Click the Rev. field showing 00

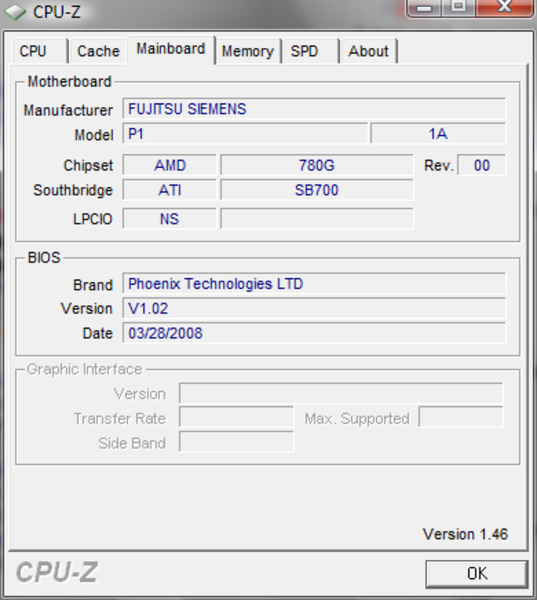482,165
